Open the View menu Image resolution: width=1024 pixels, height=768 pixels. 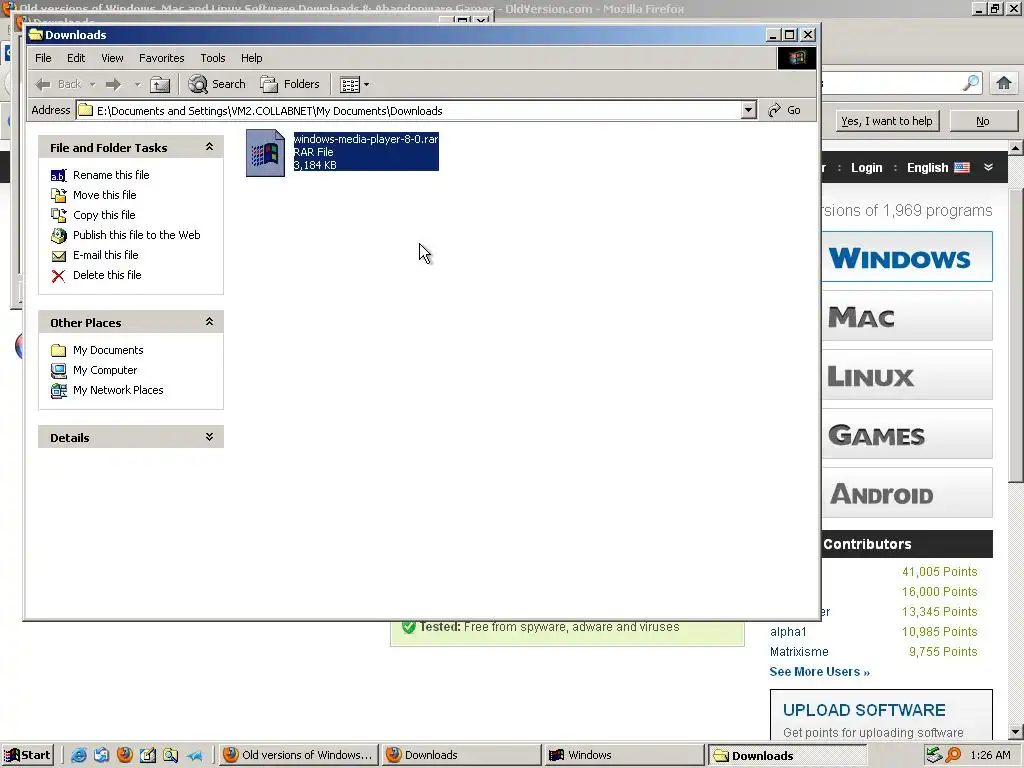tap(112, 58)
